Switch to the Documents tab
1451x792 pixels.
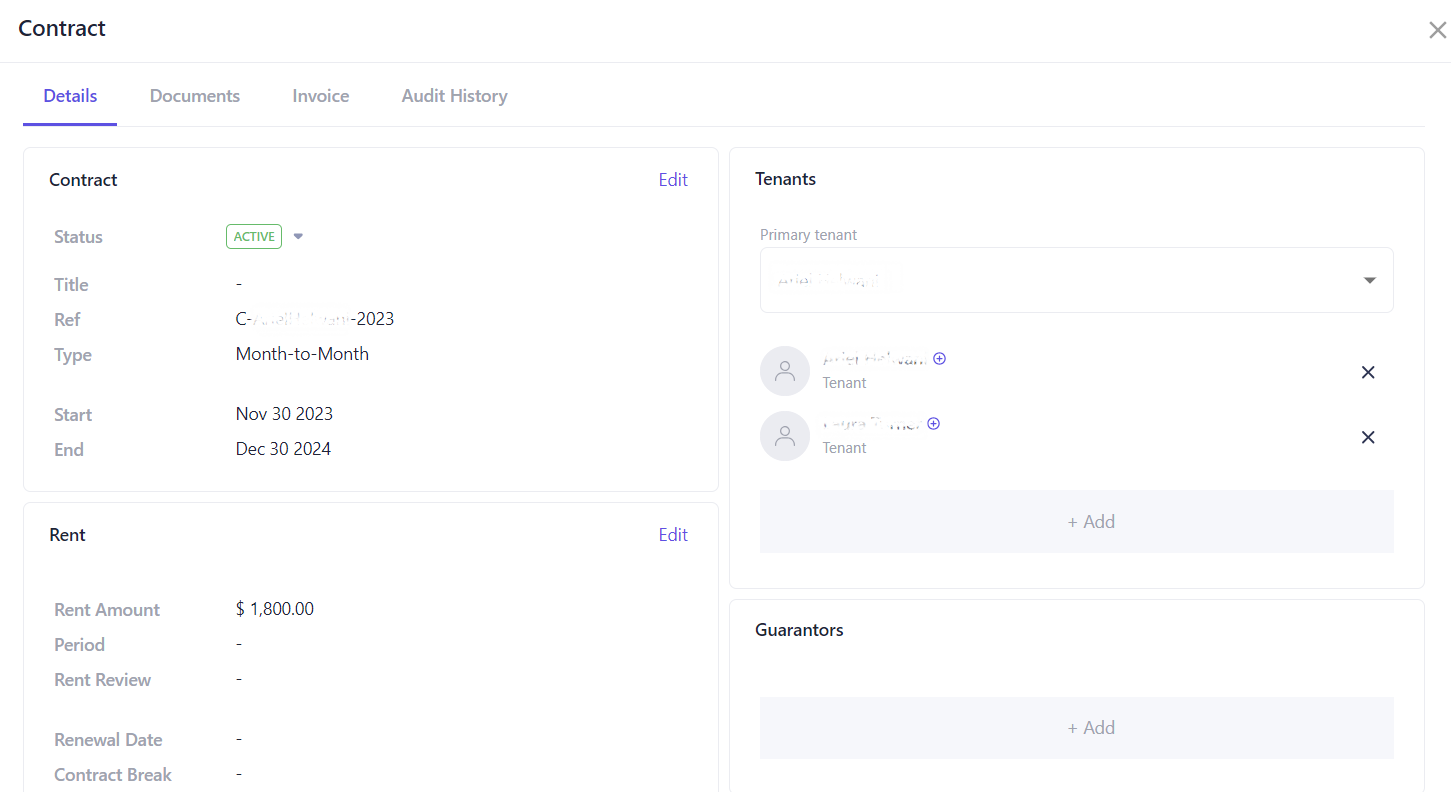[x=195, y=96]
